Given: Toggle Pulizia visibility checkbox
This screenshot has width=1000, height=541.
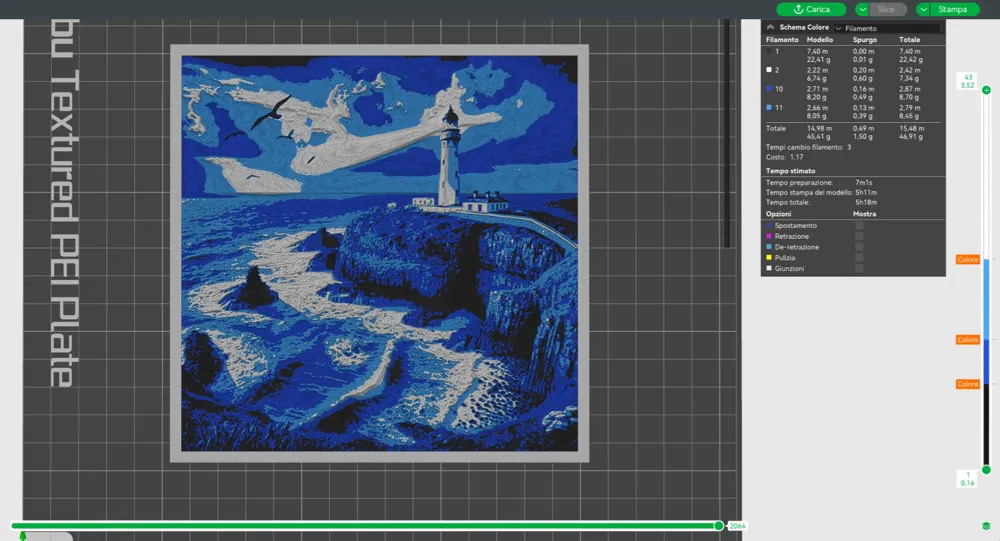Looking at the screenshot, I should coord(859,258).
